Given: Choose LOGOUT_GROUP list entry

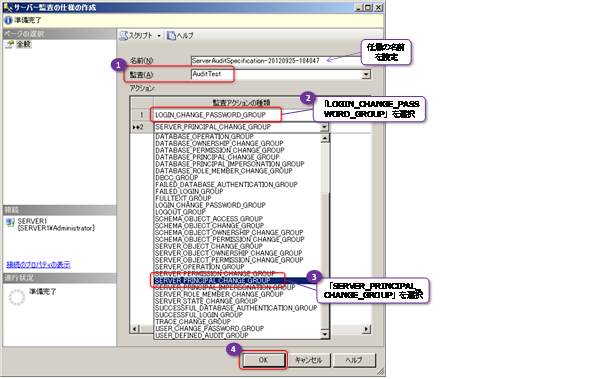Looking at the screenshot, I should click(x=181, y=212).
